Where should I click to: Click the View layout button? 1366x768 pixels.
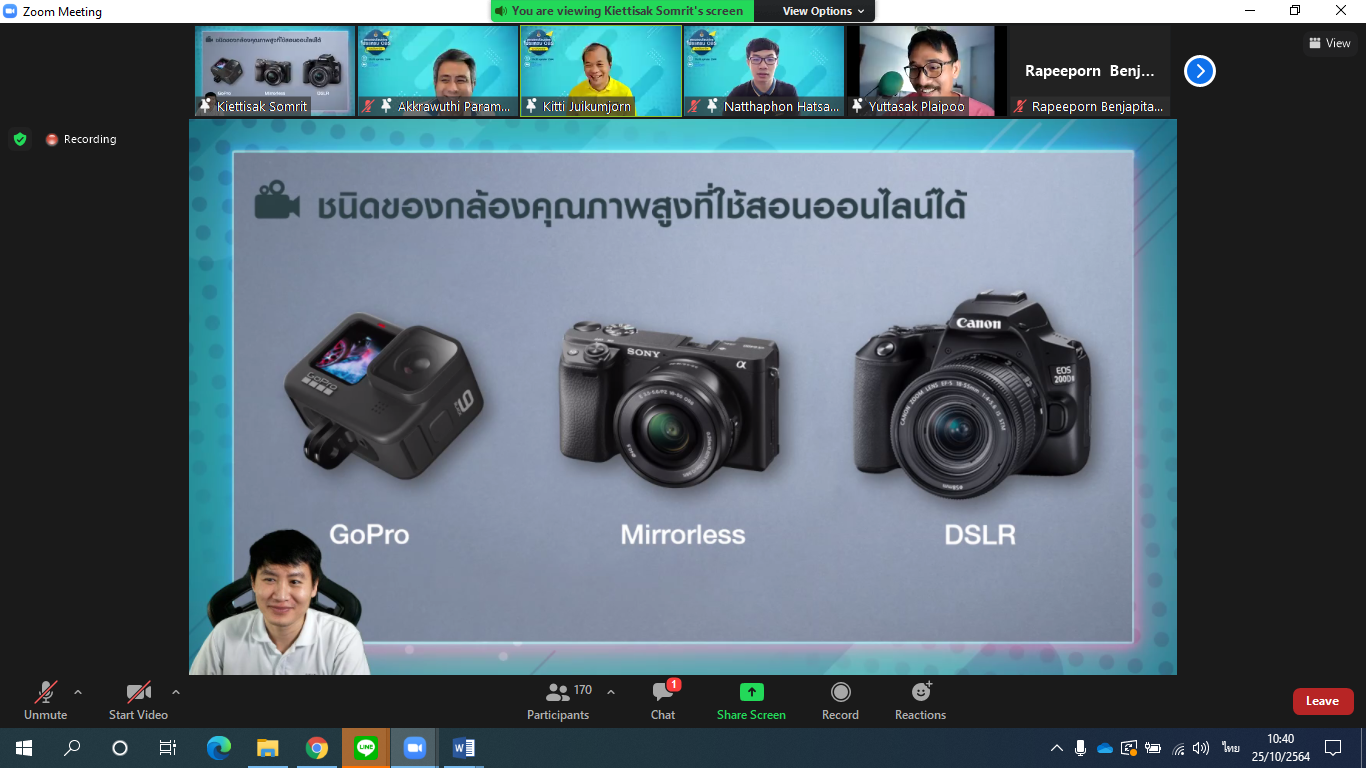point(1330,43)
